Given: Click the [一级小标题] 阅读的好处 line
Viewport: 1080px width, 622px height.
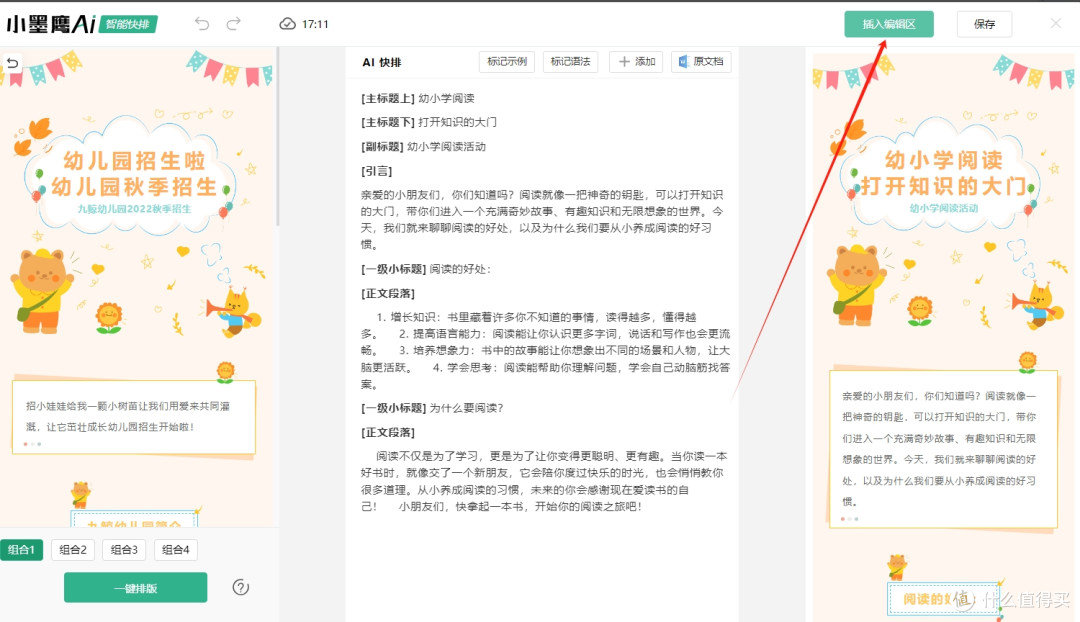Looking at the screenshot, I should click(426, 269).
